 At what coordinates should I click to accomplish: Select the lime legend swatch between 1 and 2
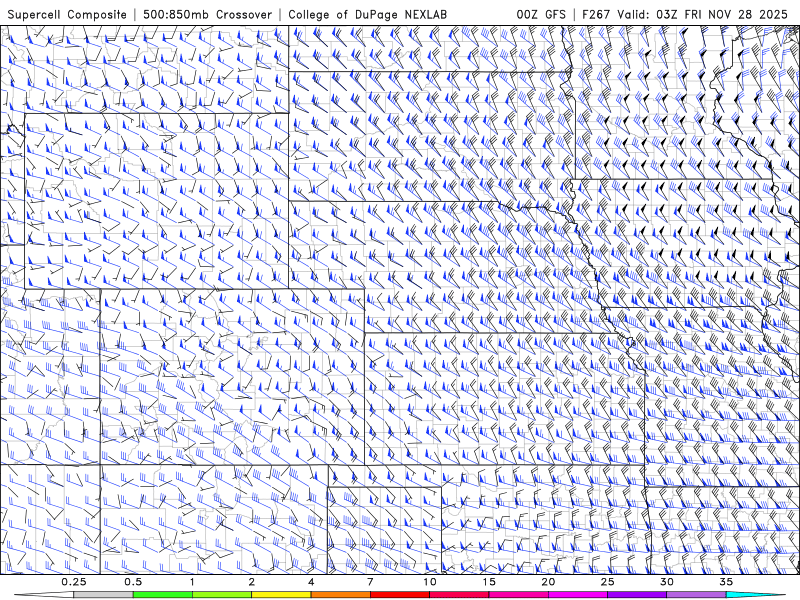point(221,595)
